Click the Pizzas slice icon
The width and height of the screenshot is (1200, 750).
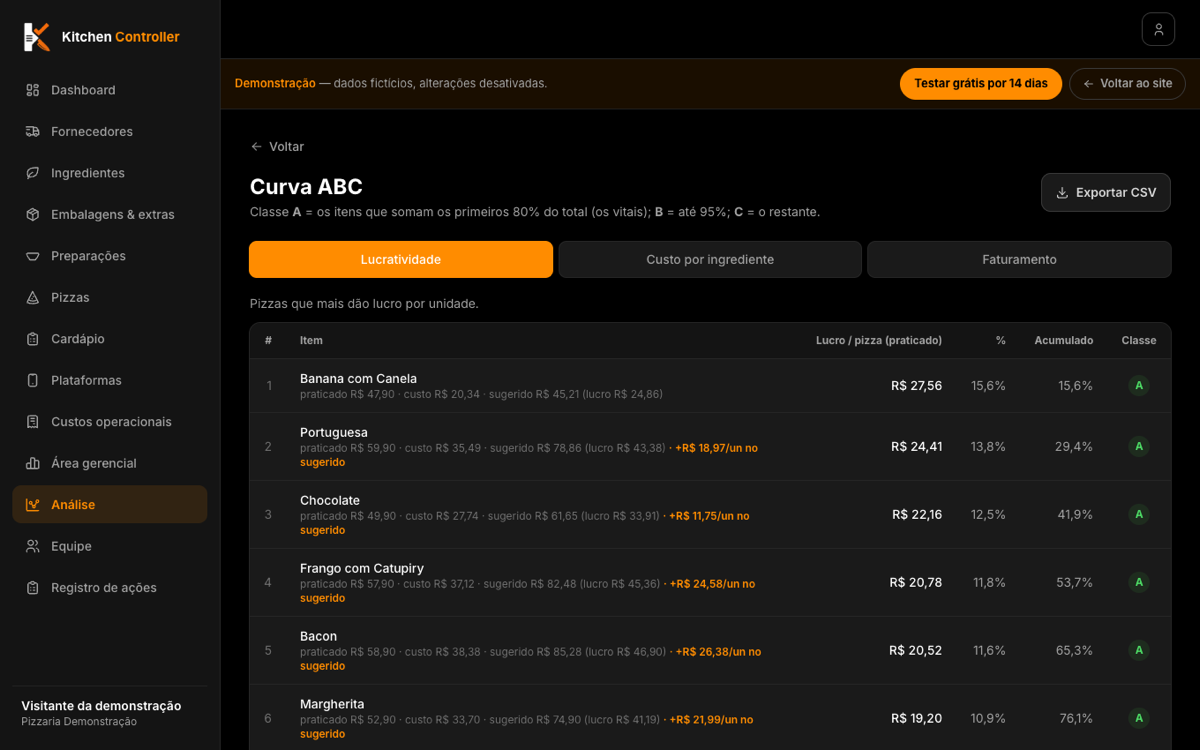point(33,297)
